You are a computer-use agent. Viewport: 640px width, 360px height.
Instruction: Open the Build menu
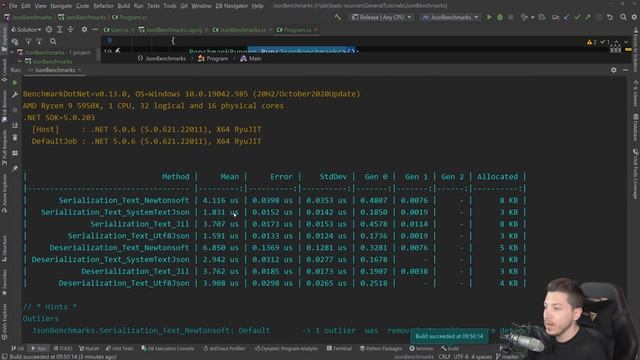[x=123, y=6]
